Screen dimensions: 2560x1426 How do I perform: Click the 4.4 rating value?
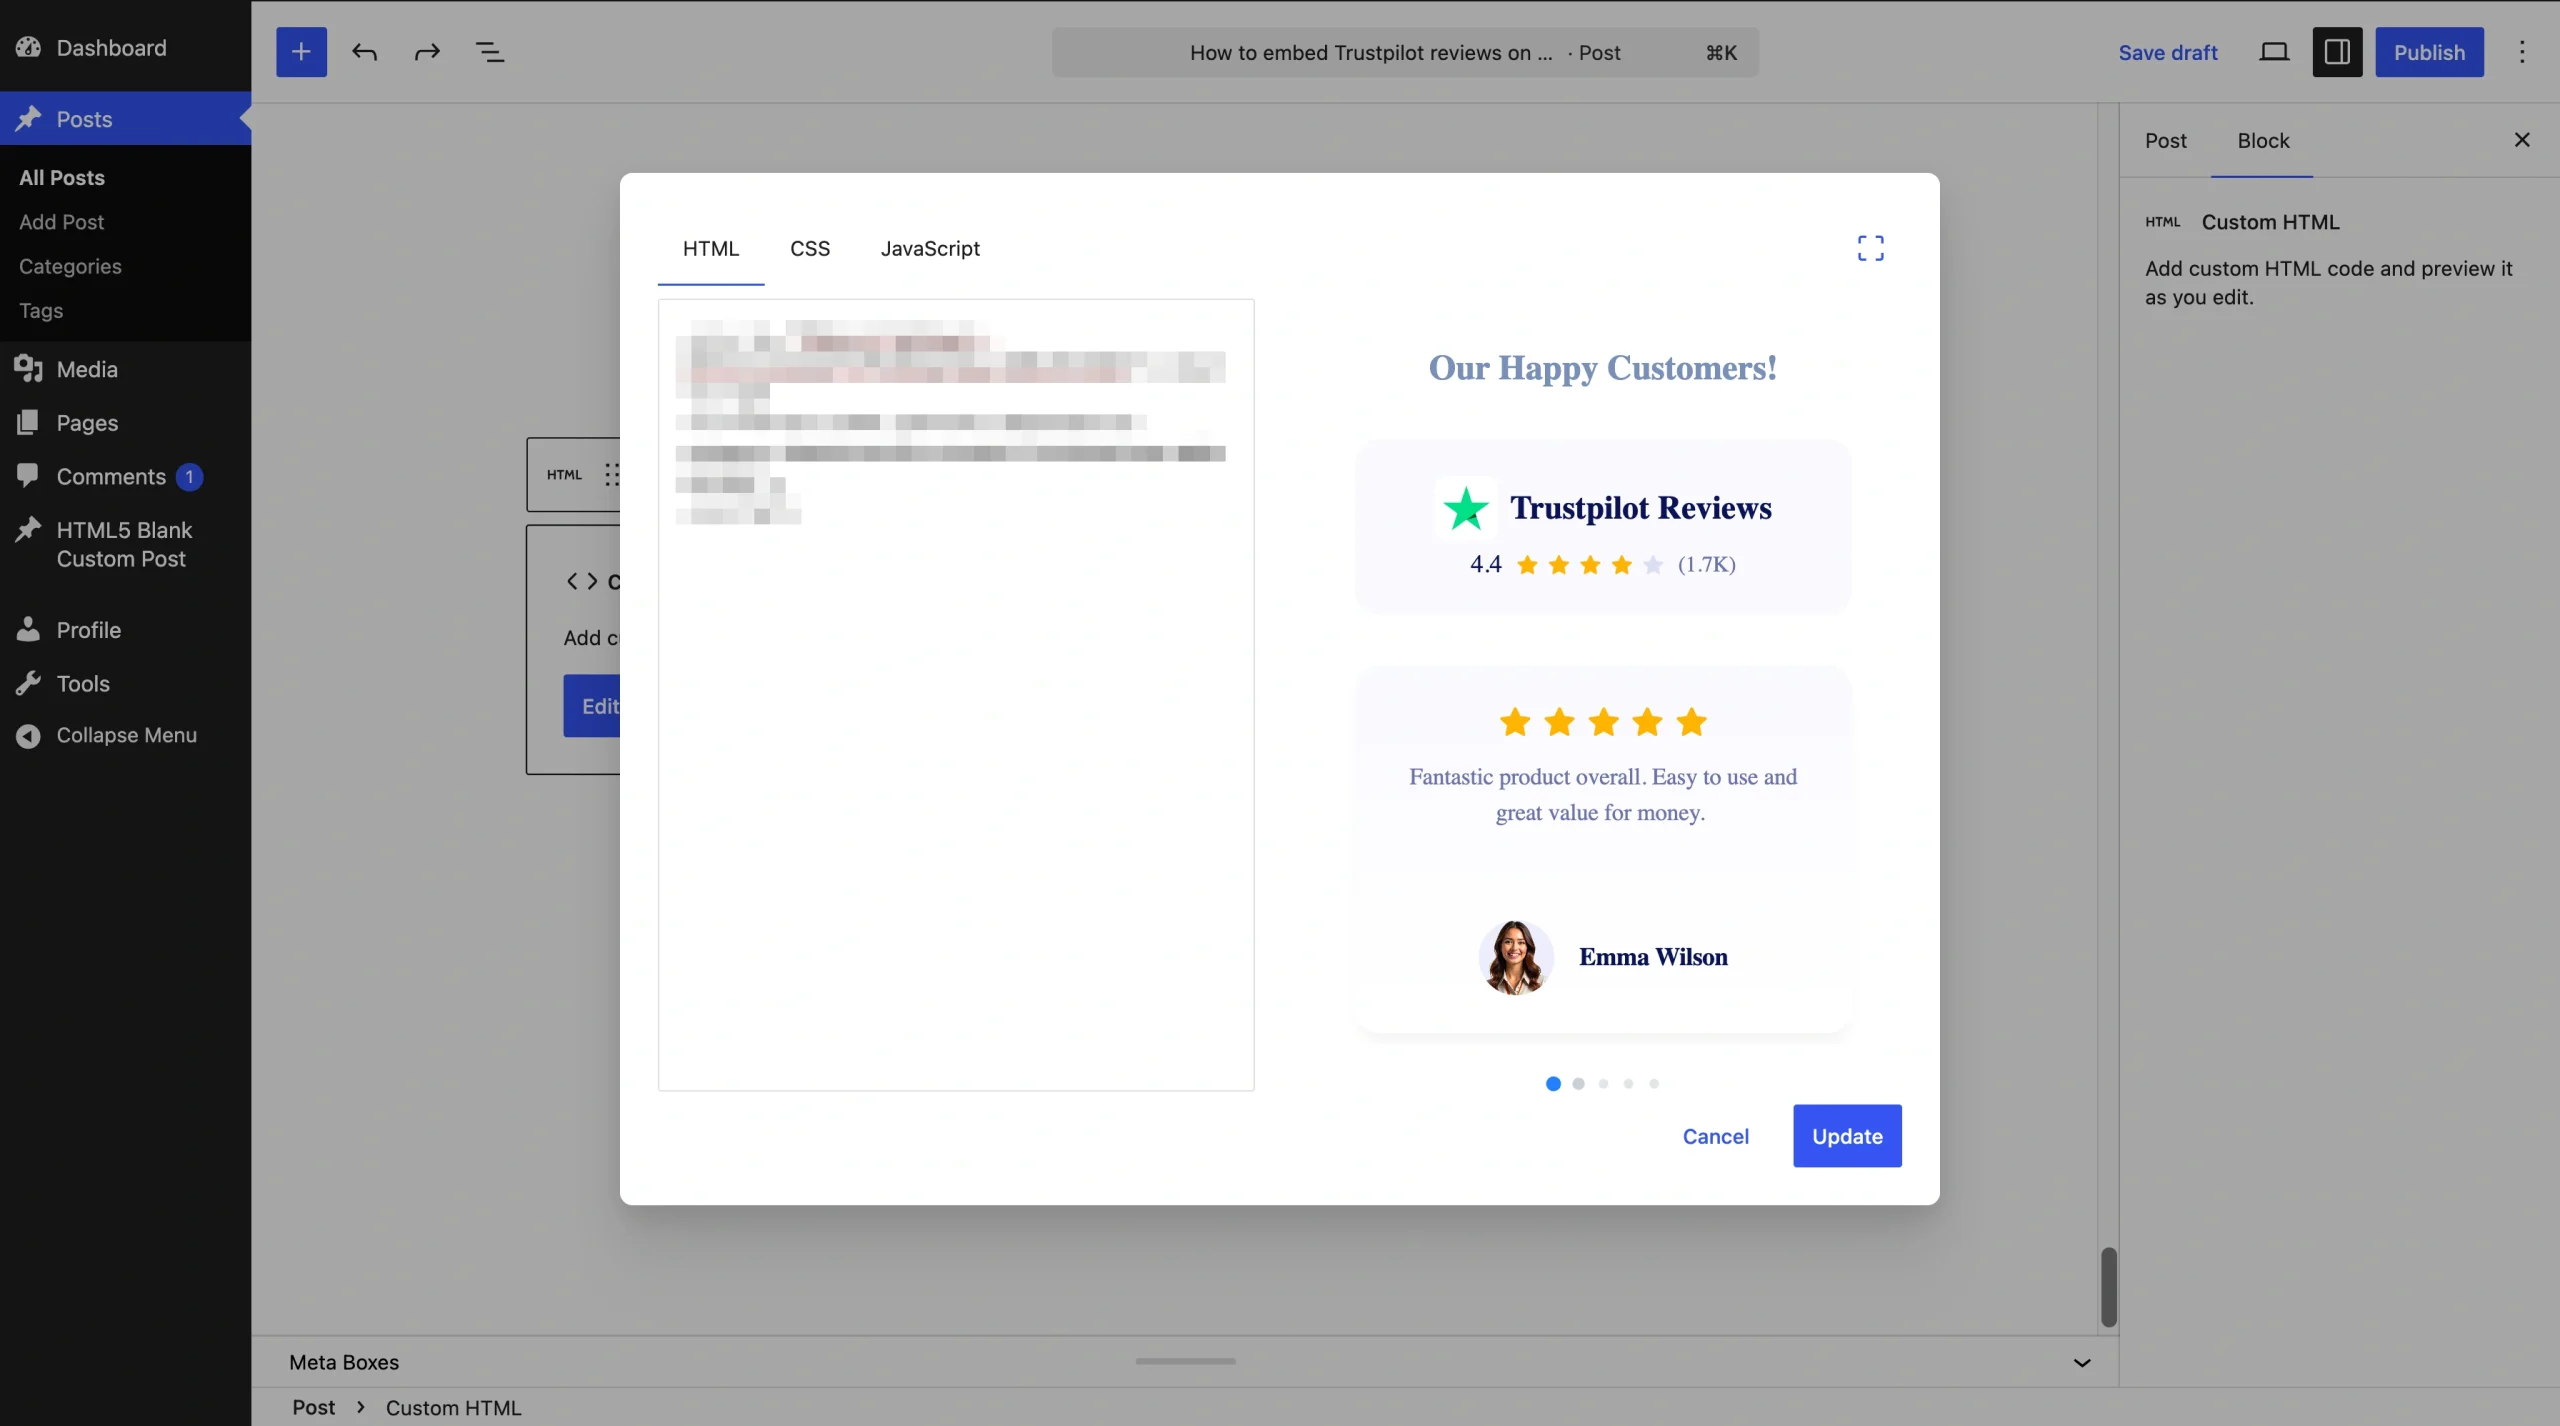point(1485,565)
